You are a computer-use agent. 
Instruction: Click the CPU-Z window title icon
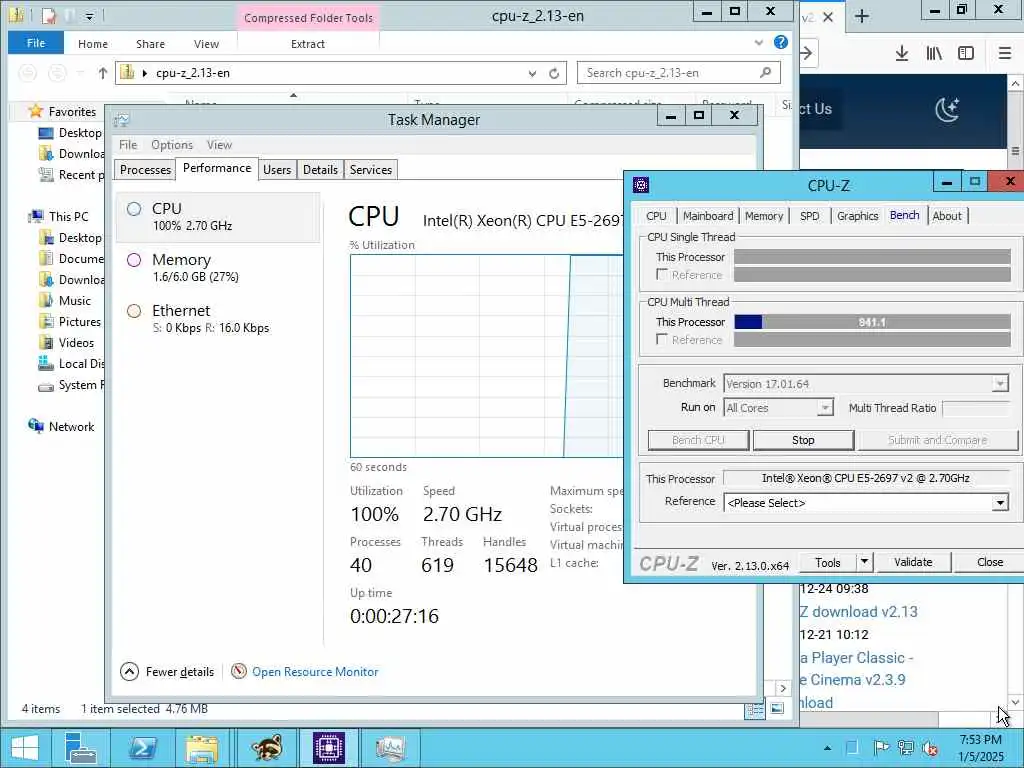click(641, 185)
